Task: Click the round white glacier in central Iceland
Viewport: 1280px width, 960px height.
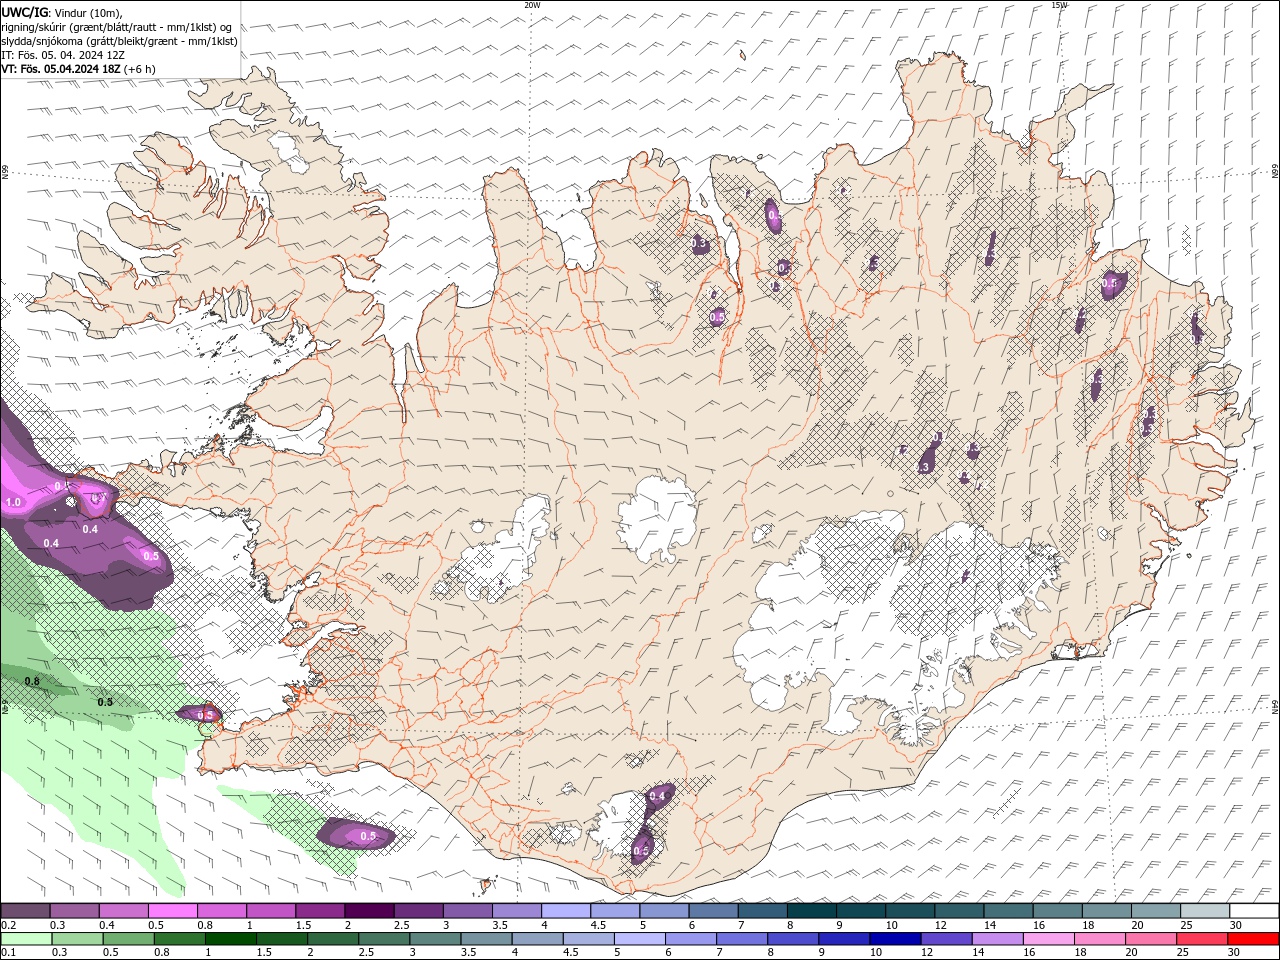Action: tap(656, 518)
